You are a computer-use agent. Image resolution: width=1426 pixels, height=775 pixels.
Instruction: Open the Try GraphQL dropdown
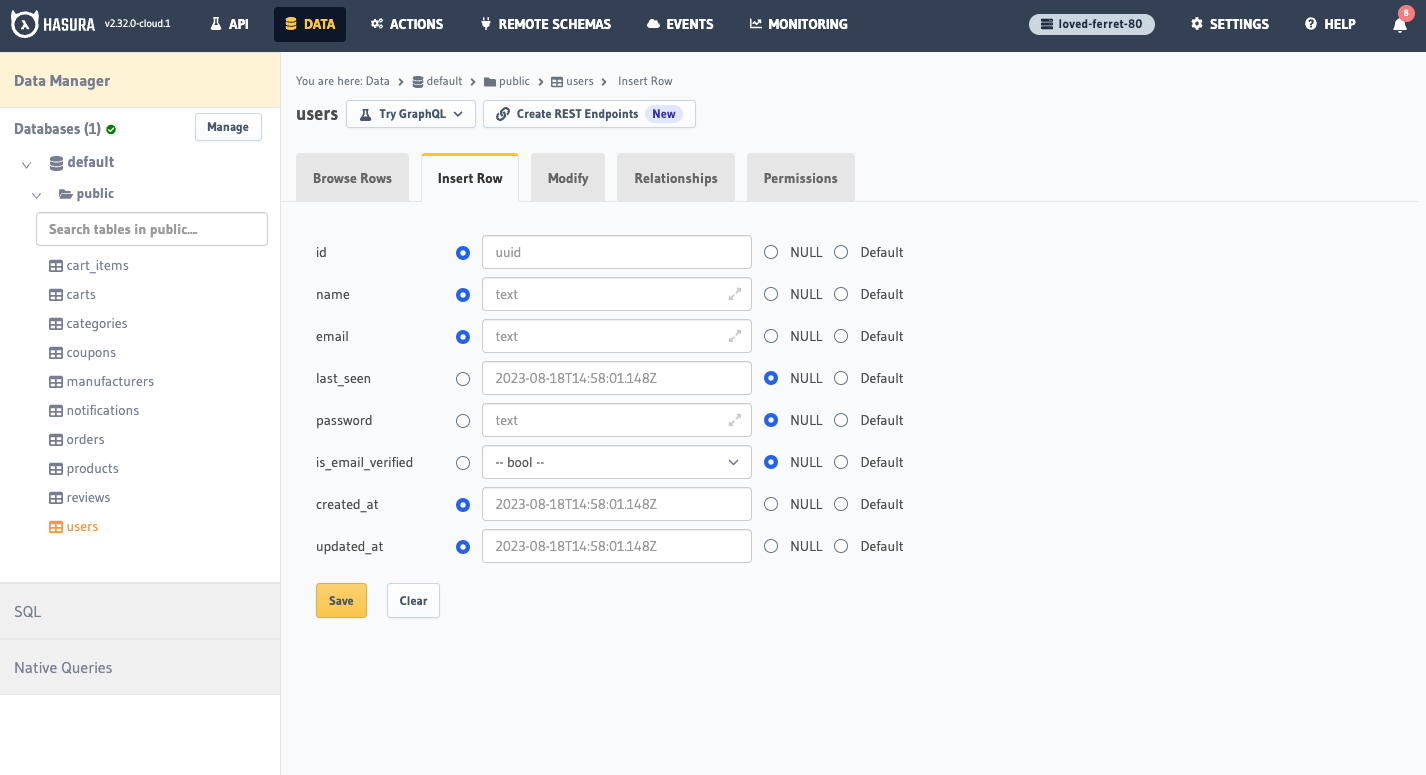point(410,114)
